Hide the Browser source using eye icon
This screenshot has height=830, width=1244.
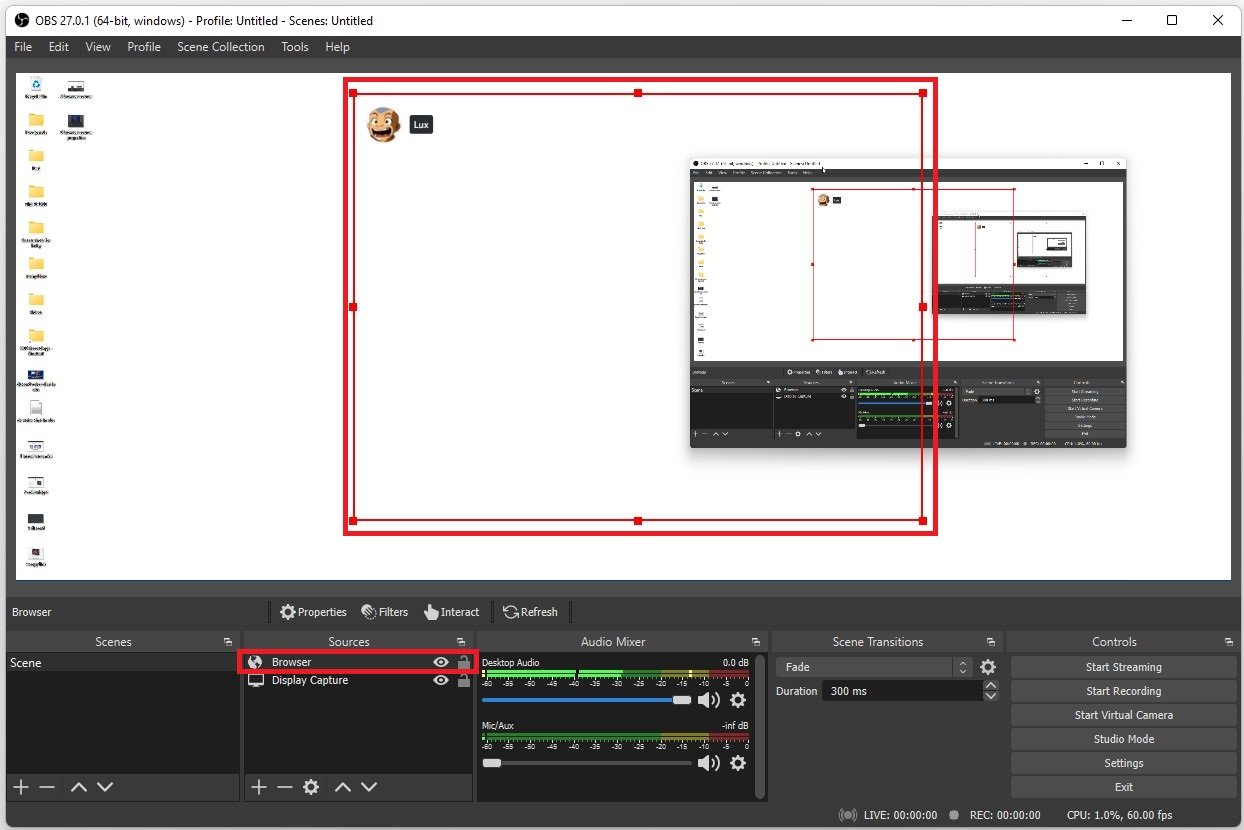440,662
